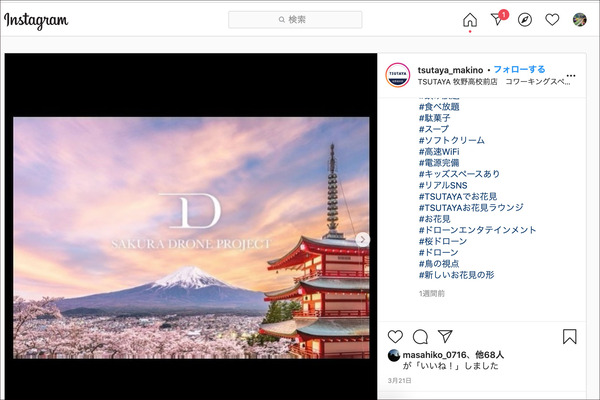Open hashtag #ドローンエンタテインメント

(x=478, y=230)
